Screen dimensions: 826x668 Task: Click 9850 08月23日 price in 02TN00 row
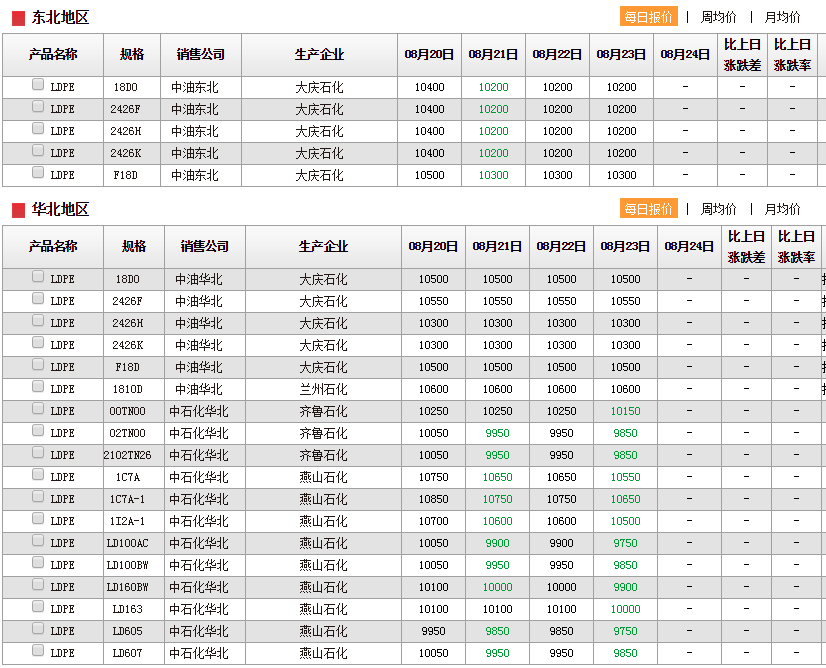coord(625,433)
